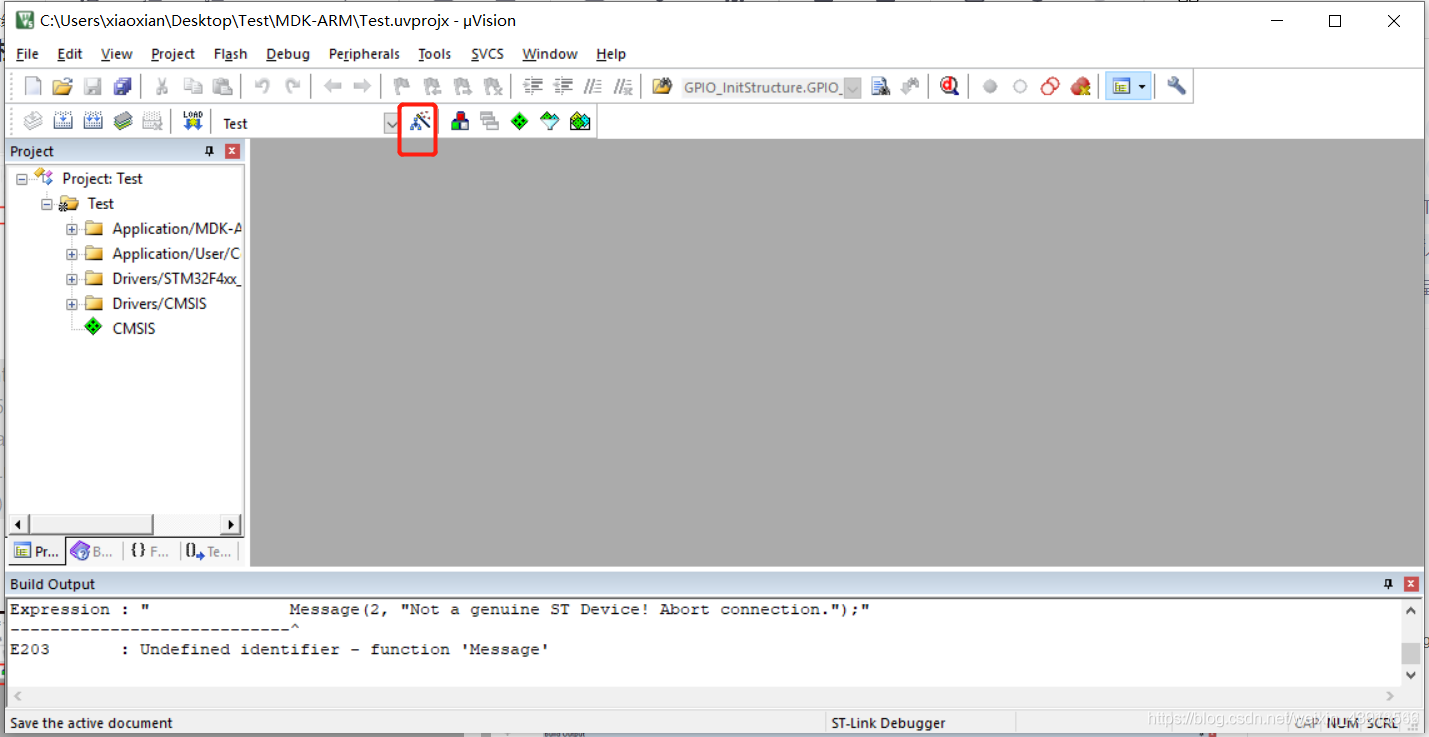Expand the Drivers/STM32F4xx_ group
Image resolution: width=1429 pixels, height=737 pixels.
(72, 279)
